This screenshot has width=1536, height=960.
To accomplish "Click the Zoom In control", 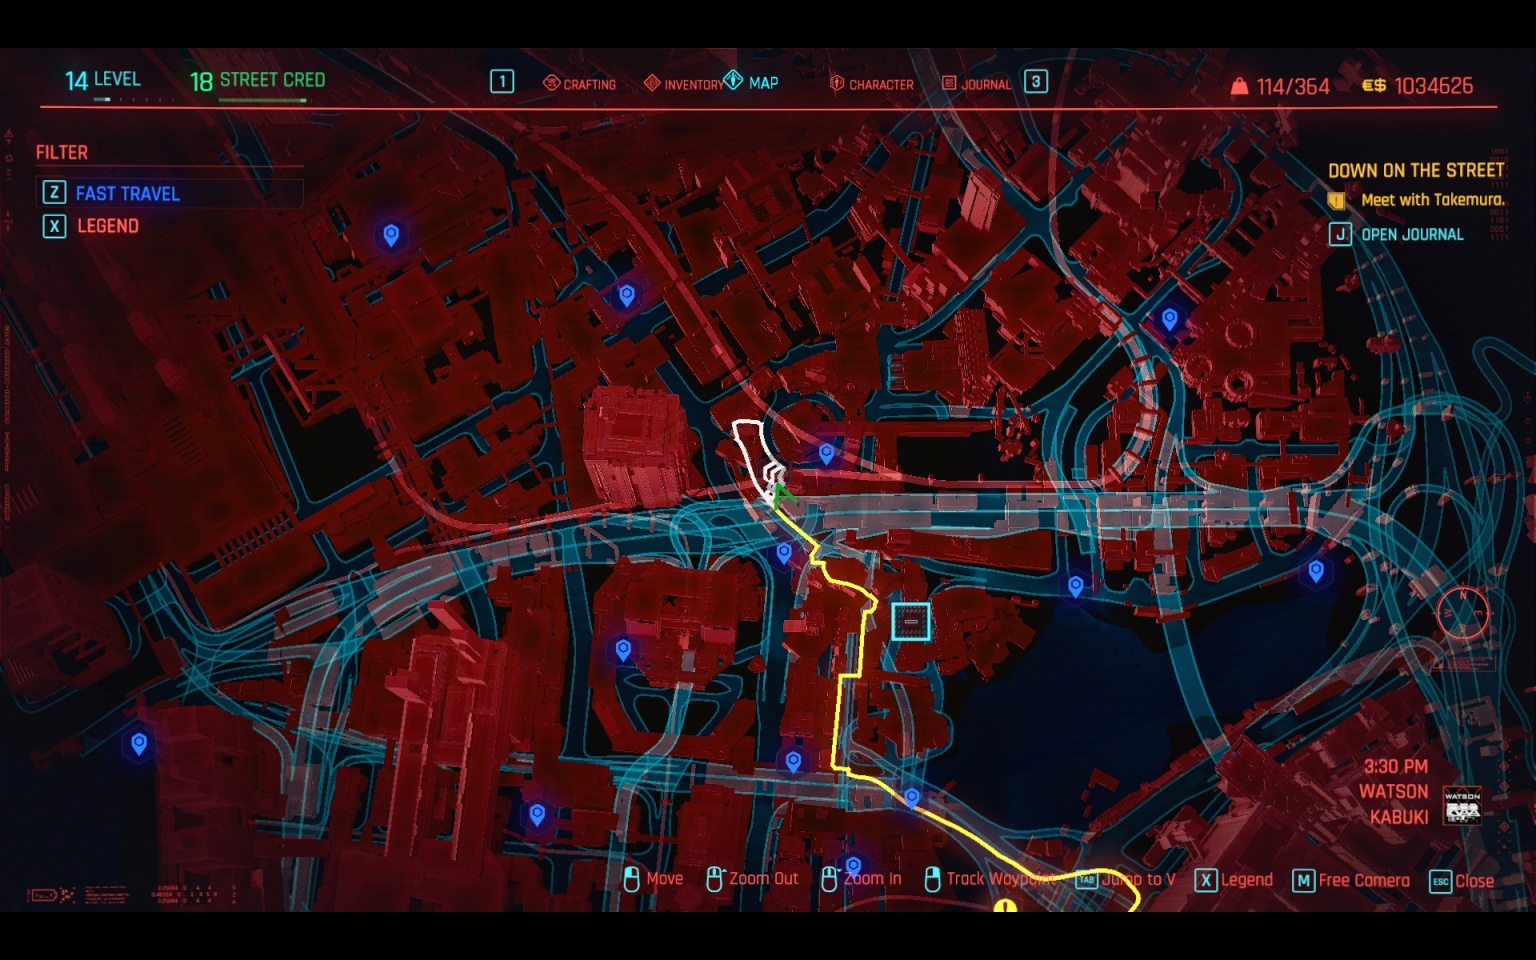I will [x=828, y=879].
